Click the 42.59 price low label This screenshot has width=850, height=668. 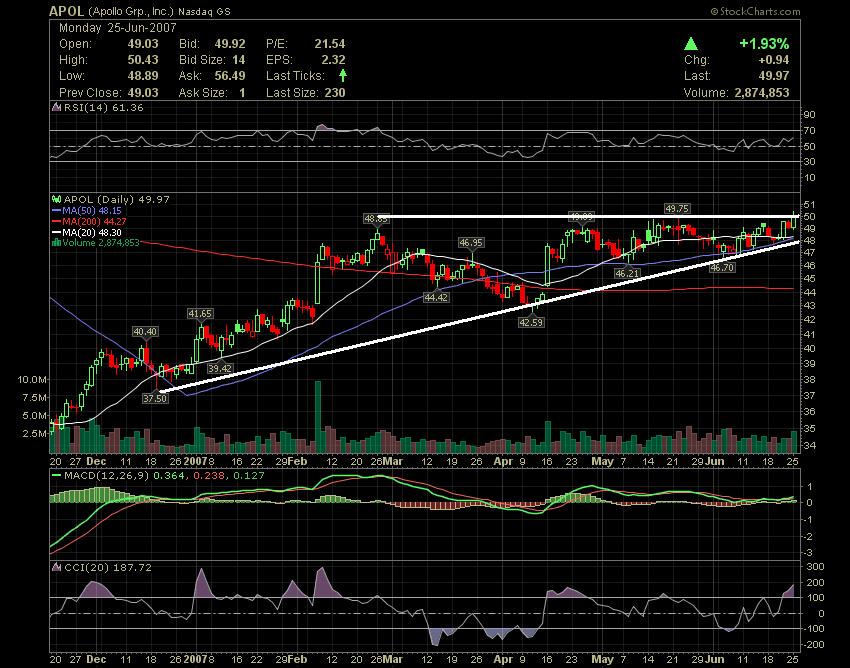click(x=531, y=322)
